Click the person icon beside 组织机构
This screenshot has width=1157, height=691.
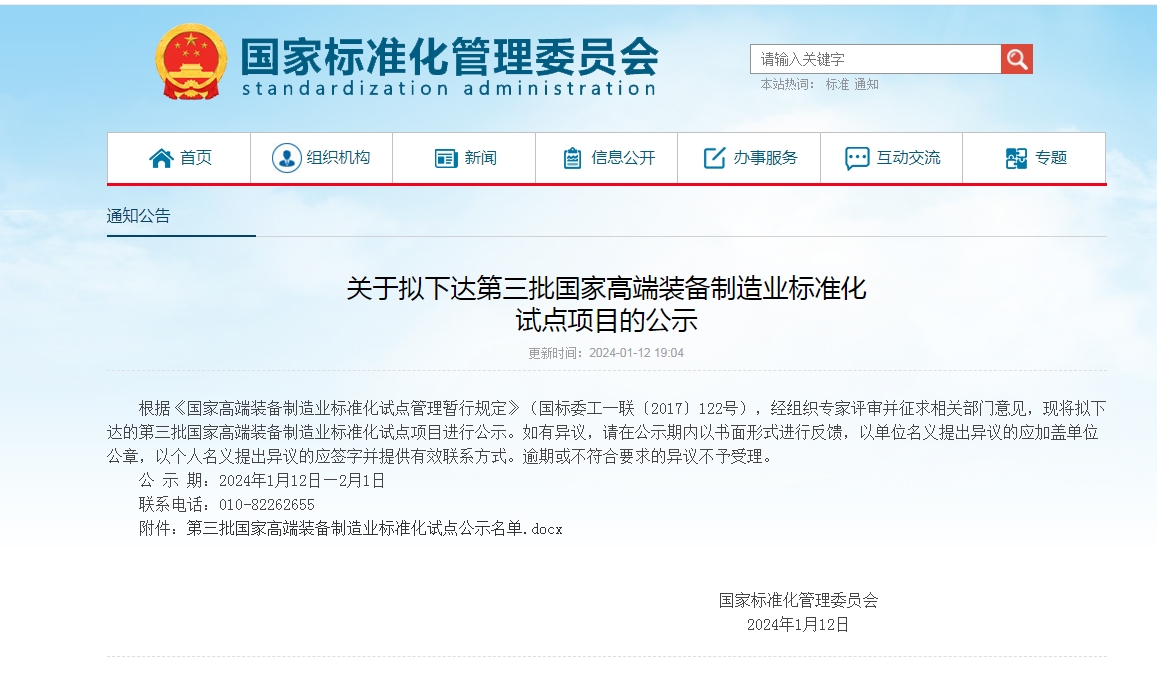(286, 158)
